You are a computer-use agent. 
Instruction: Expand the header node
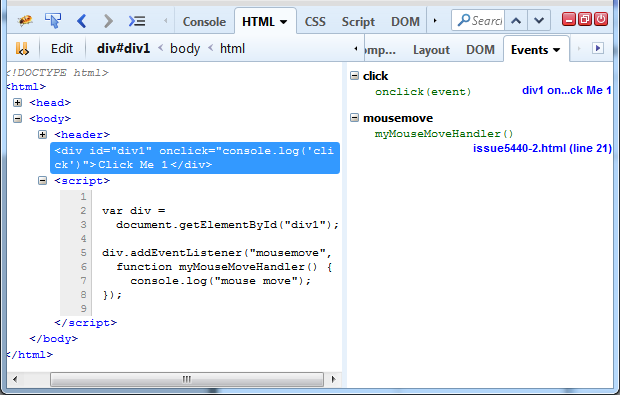(42, 135)
